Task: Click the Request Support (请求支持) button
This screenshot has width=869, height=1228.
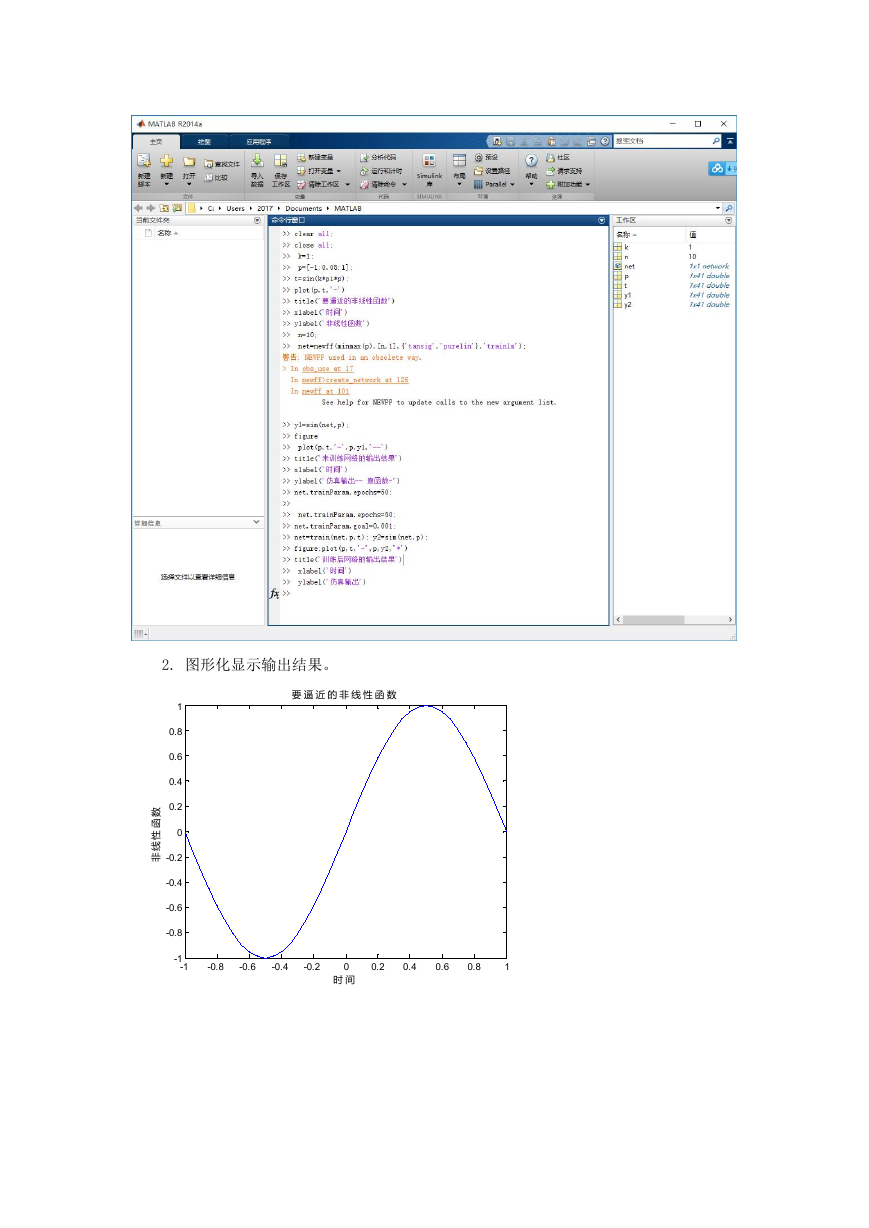Action: (x=563, y=171)
